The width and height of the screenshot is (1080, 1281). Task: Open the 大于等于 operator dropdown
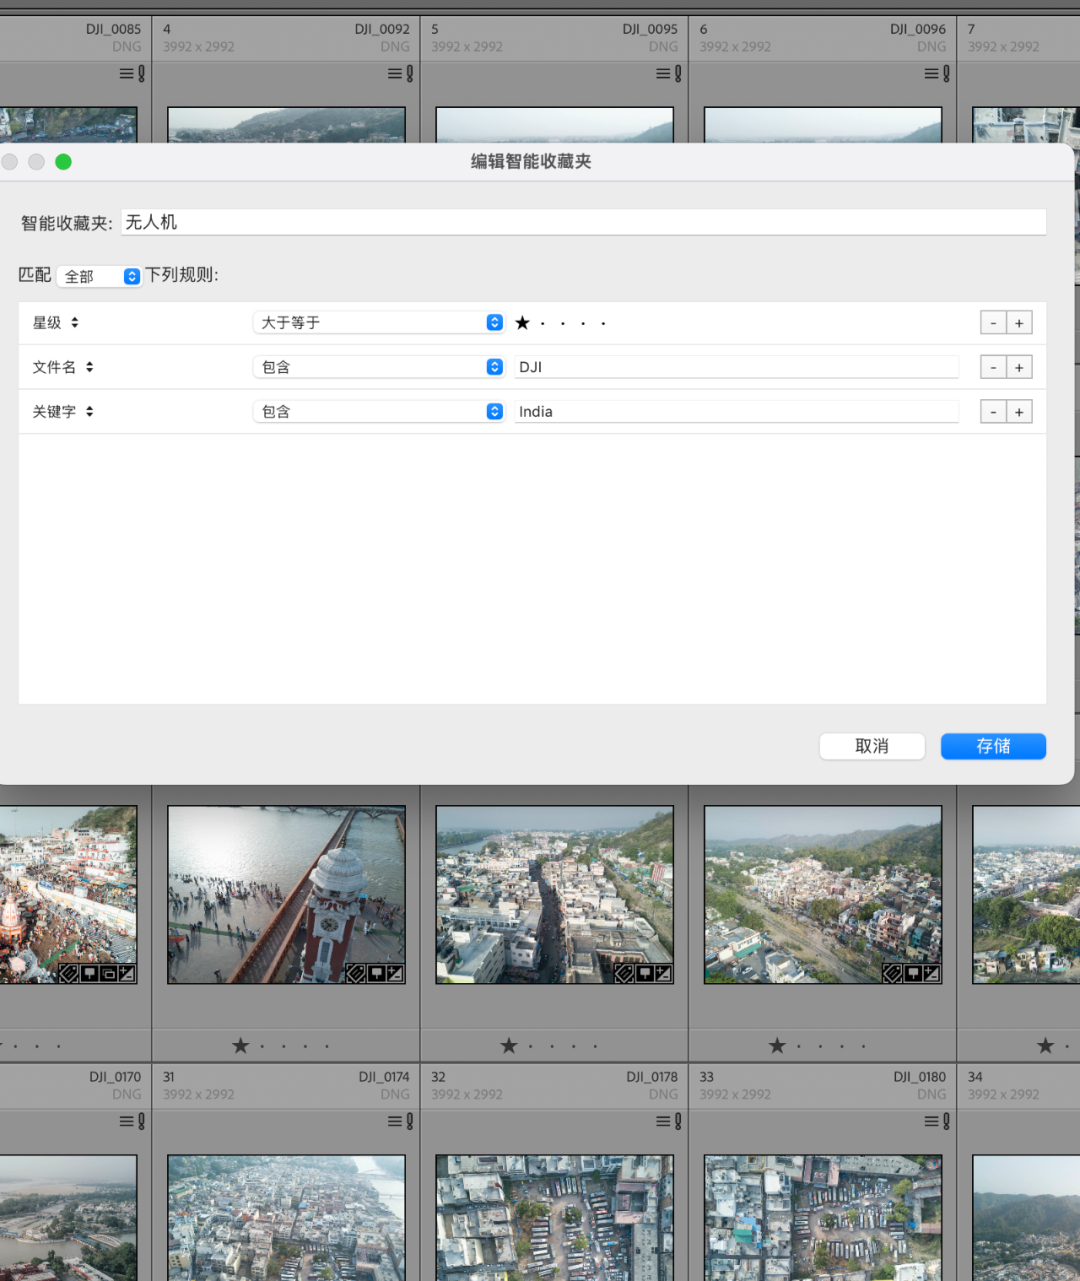click(378, 322)
